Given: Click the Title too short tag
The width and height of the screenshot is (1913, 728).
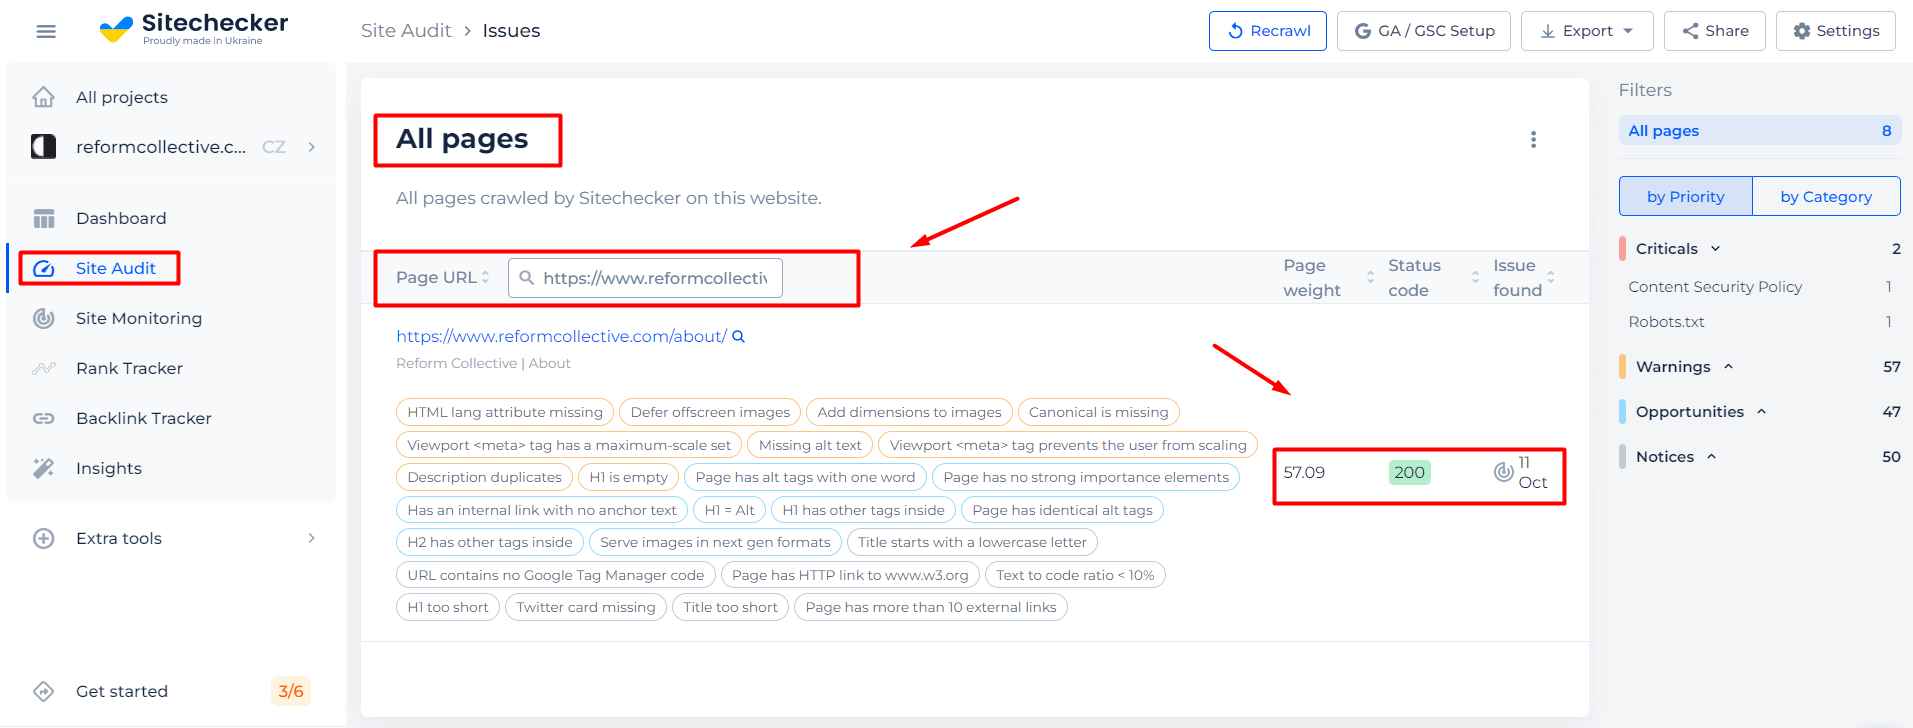Looking at the screenshot, I should coord(730,607).
